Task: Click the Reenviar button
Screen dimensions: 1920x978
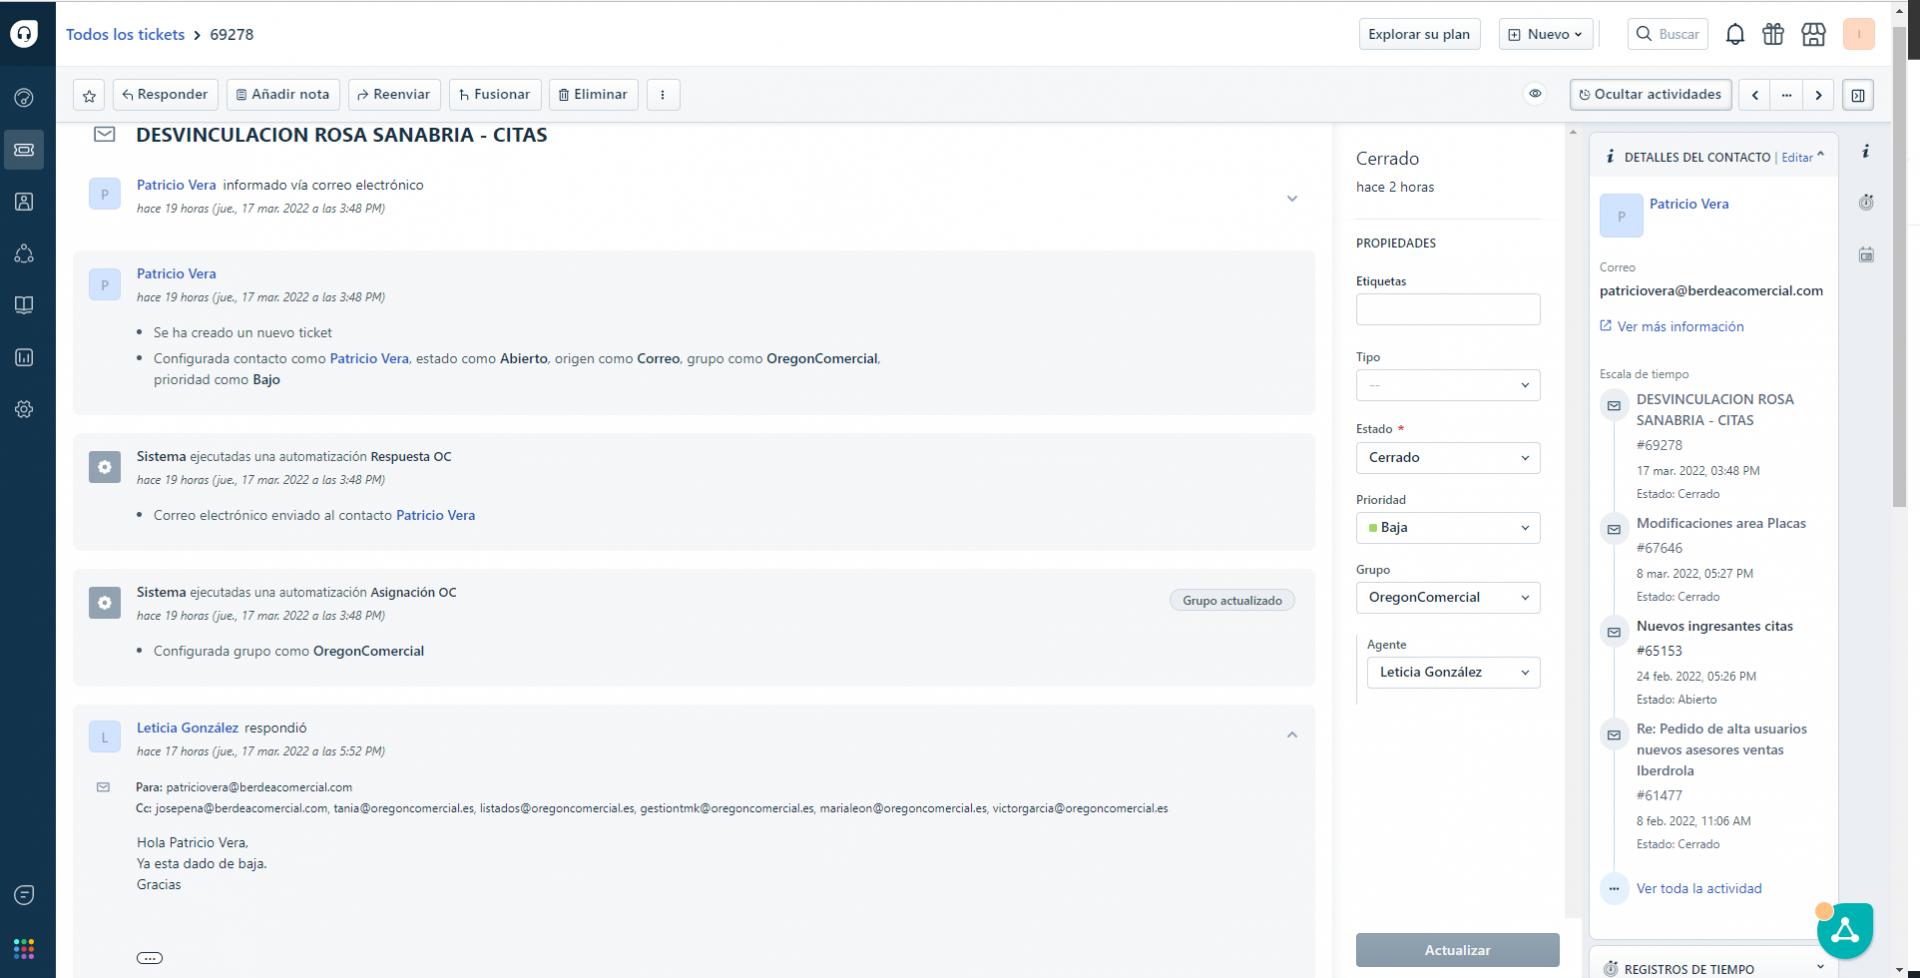Action: pyautogui.click(x=394, y=95)
